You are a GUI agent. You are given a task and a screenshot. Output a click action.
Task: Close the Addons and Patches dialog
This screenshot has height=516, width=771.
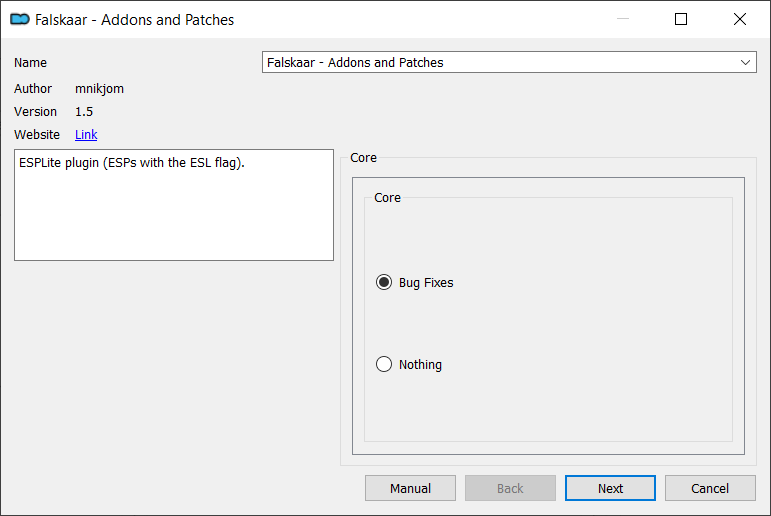click(x=740, y=19)
